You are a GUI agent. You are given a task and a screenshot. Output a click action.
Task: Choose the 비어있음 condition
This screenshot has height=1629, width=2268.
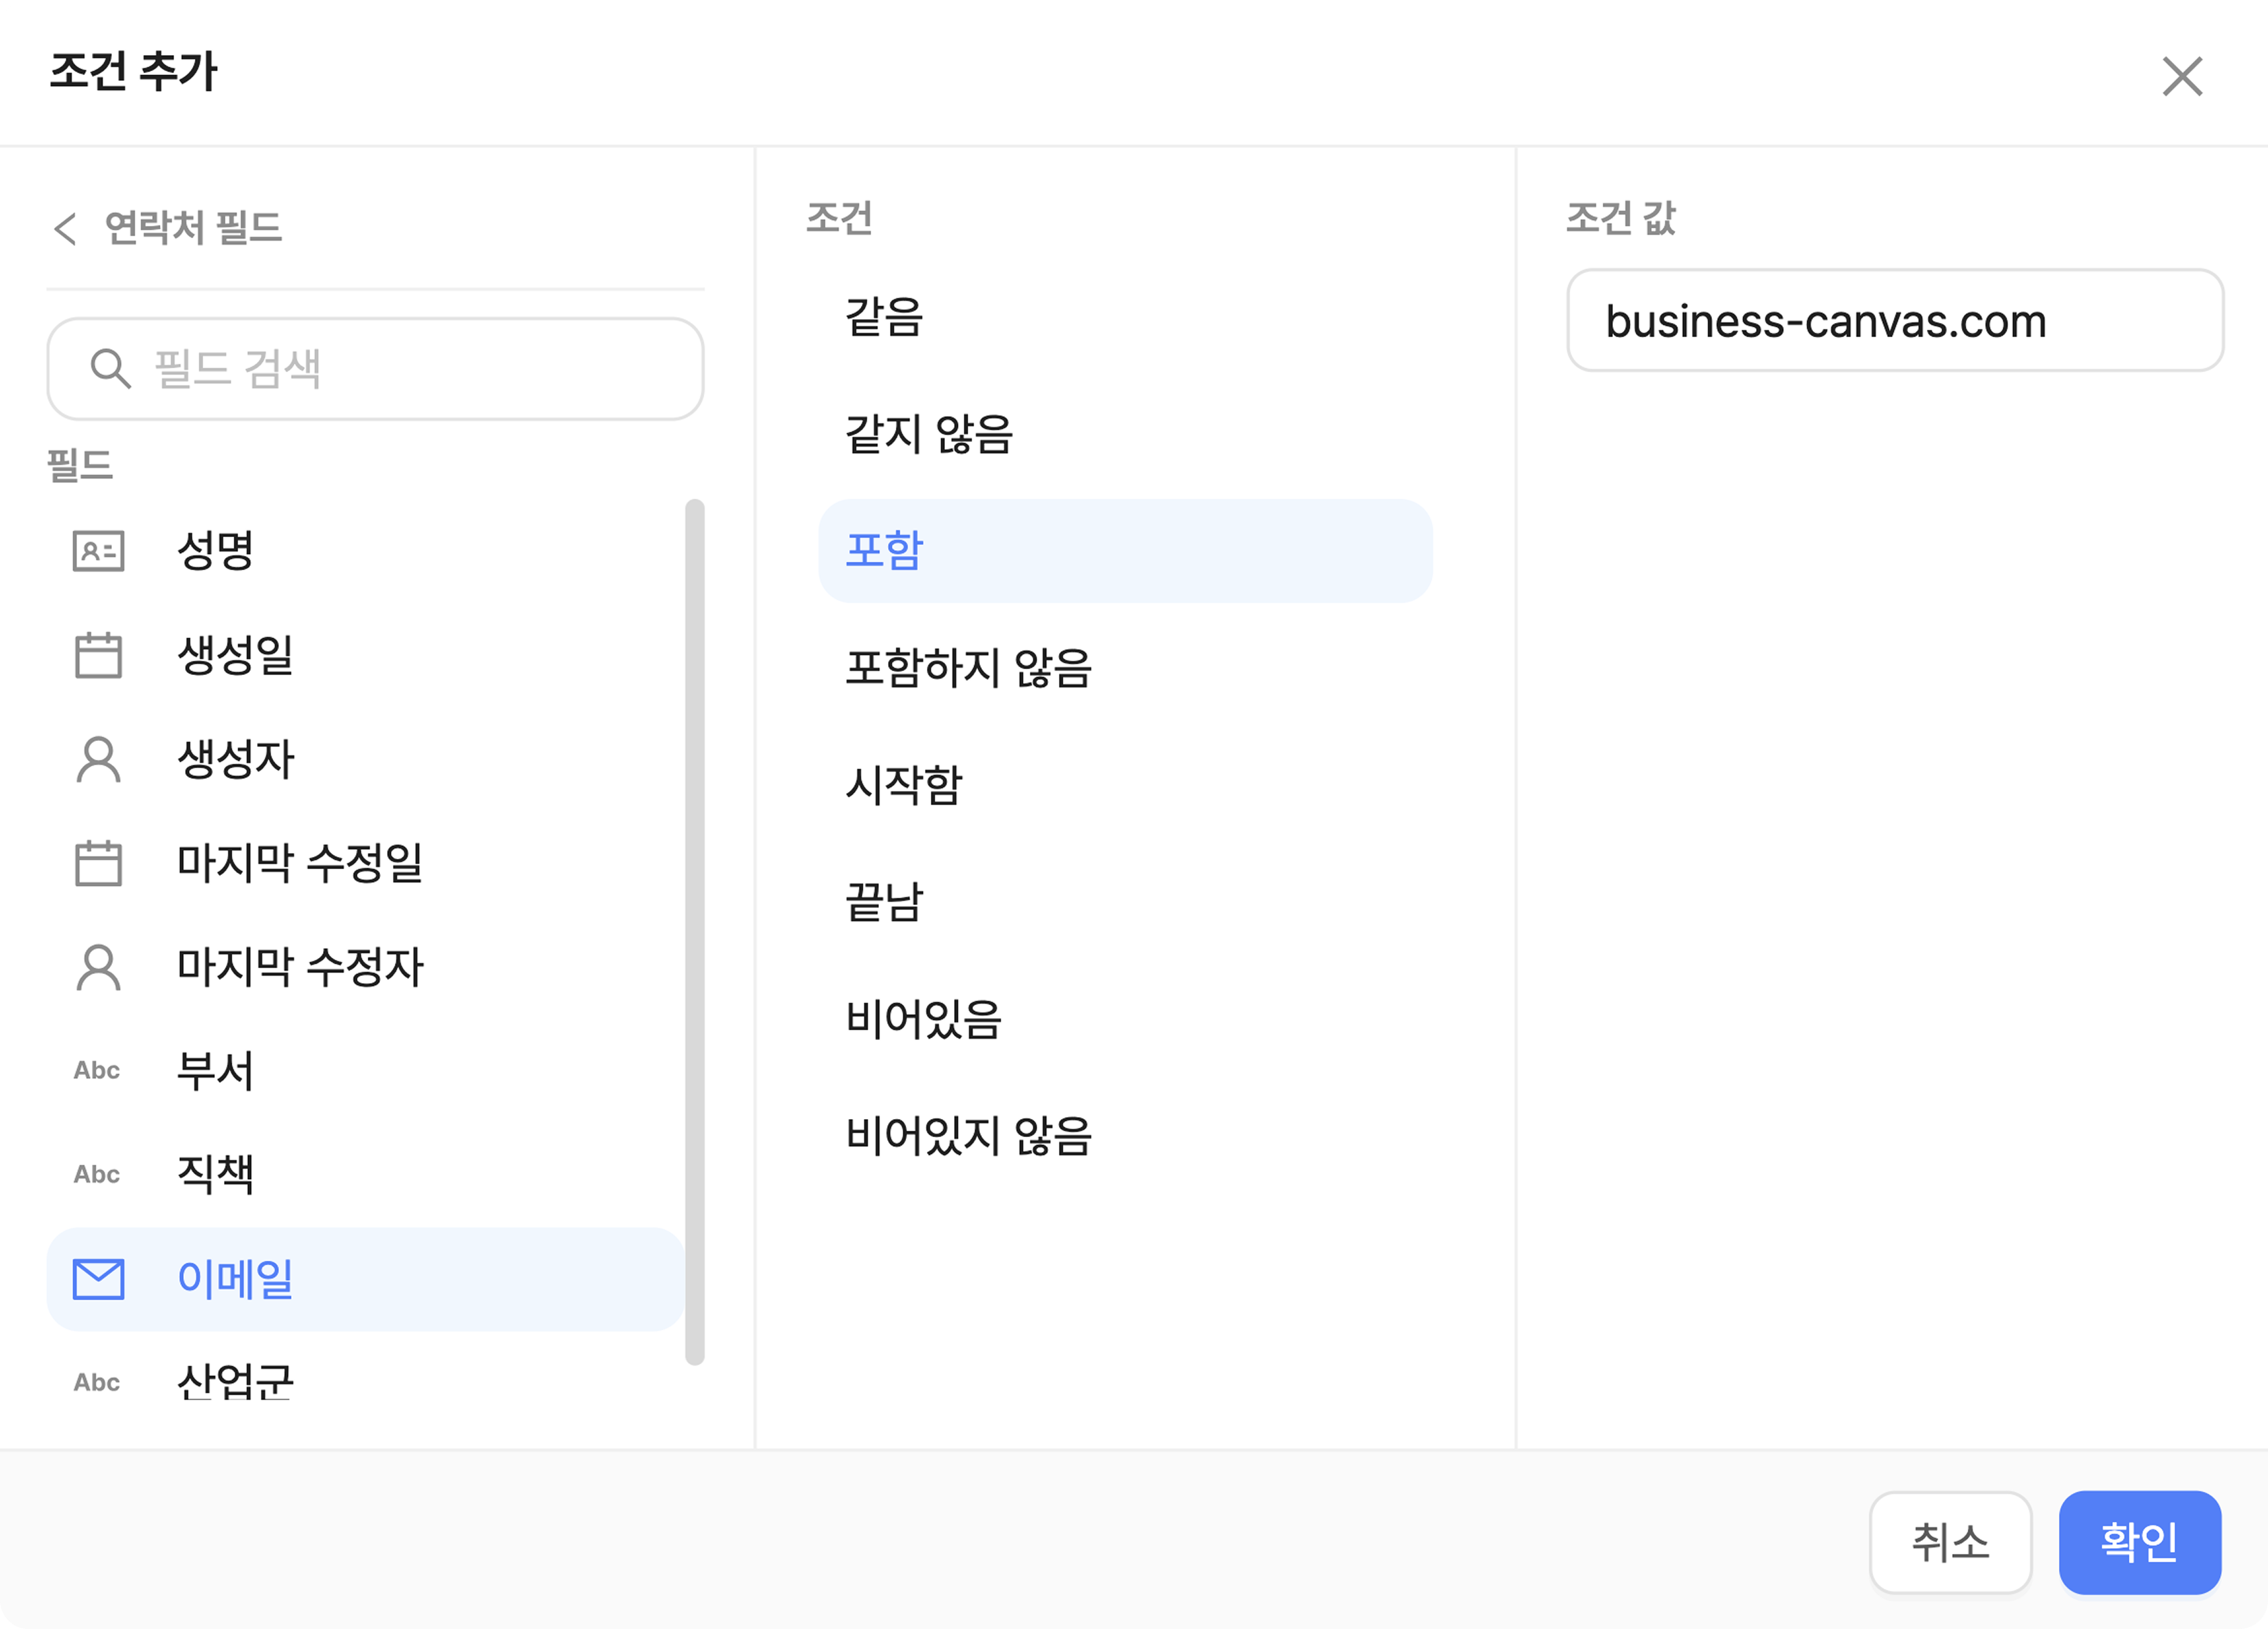click(x=923, y=1019)
